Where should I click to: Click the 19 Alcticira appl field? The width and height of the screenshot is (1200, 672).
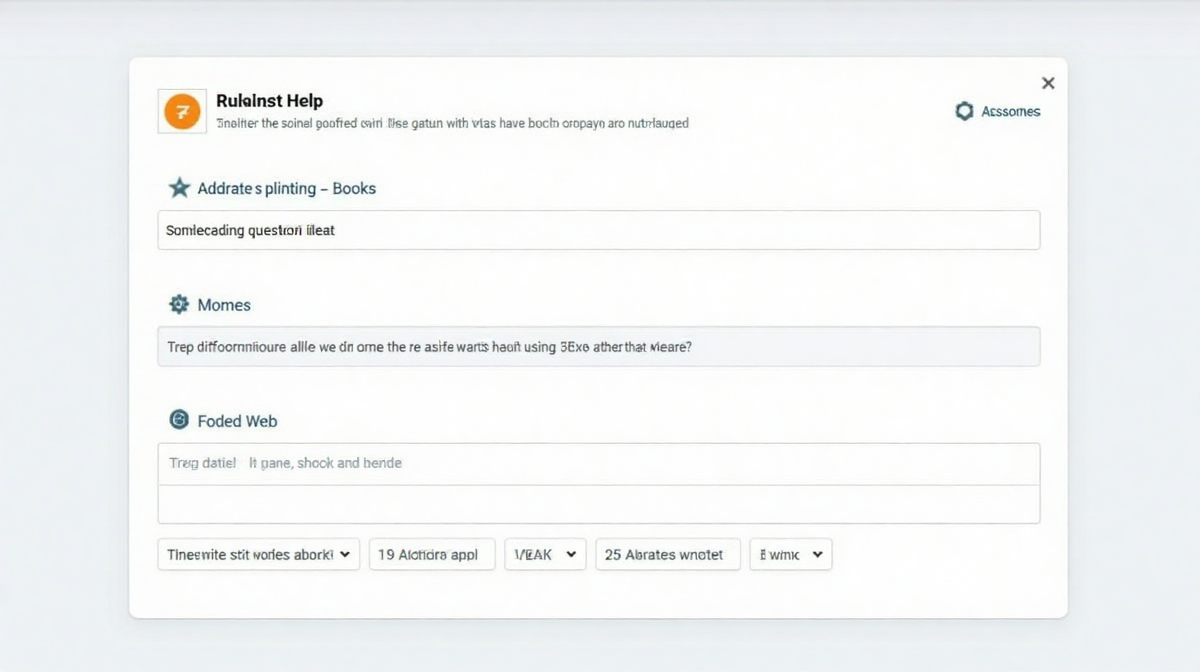tap(432, 554)
